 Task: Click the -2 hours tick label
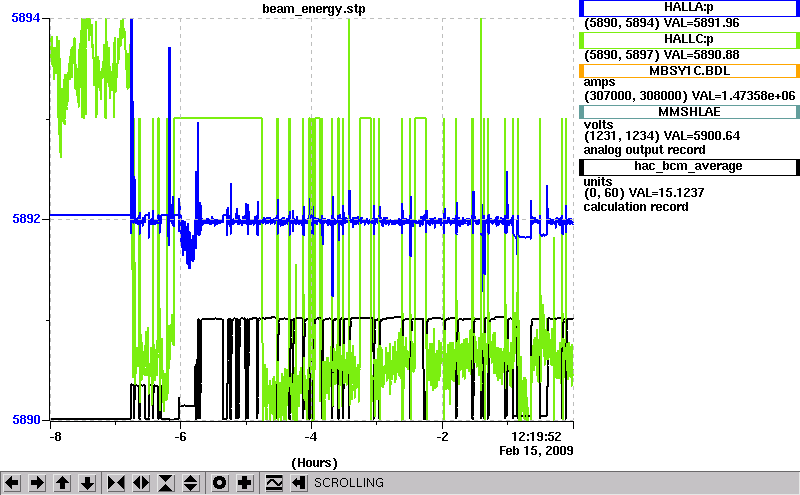click(442, 437)
